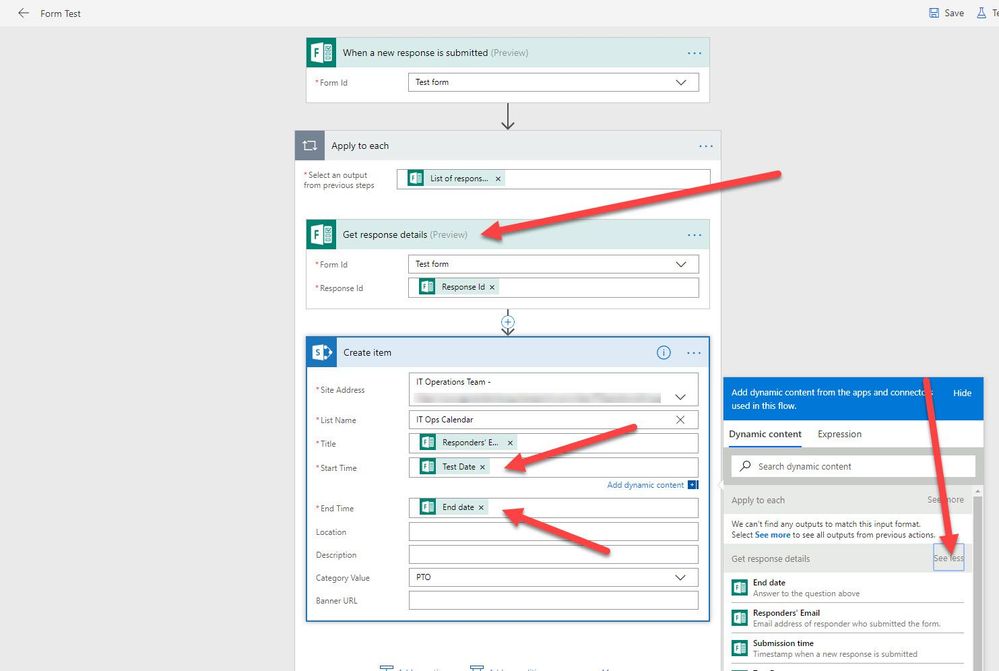Click the Test Date token in Start Time

point(454,467)
